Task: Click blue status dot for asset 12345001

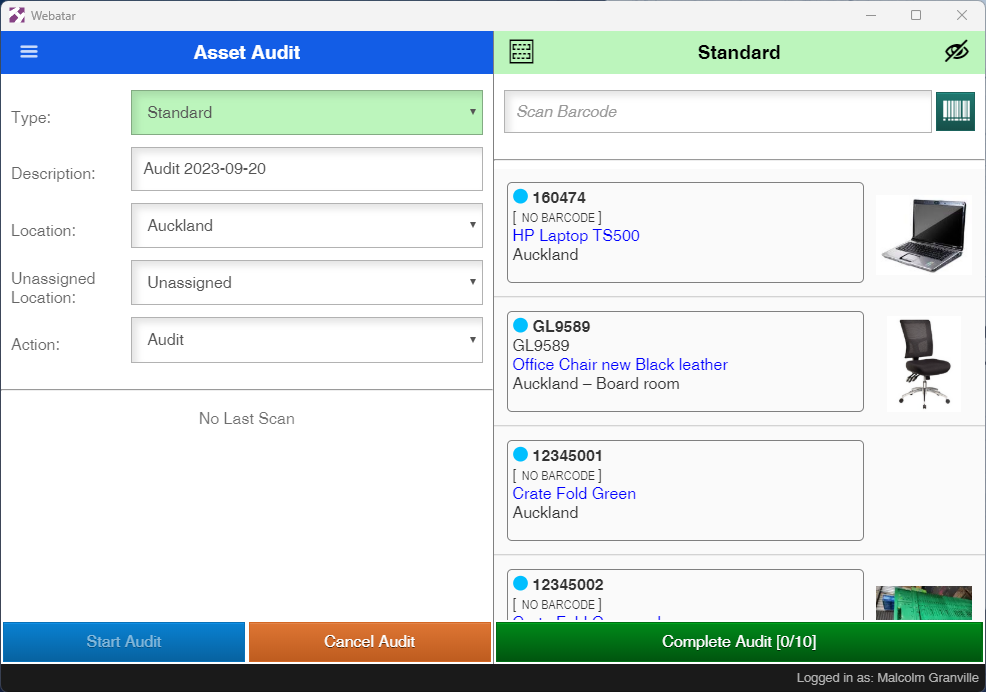Action: 521,454
